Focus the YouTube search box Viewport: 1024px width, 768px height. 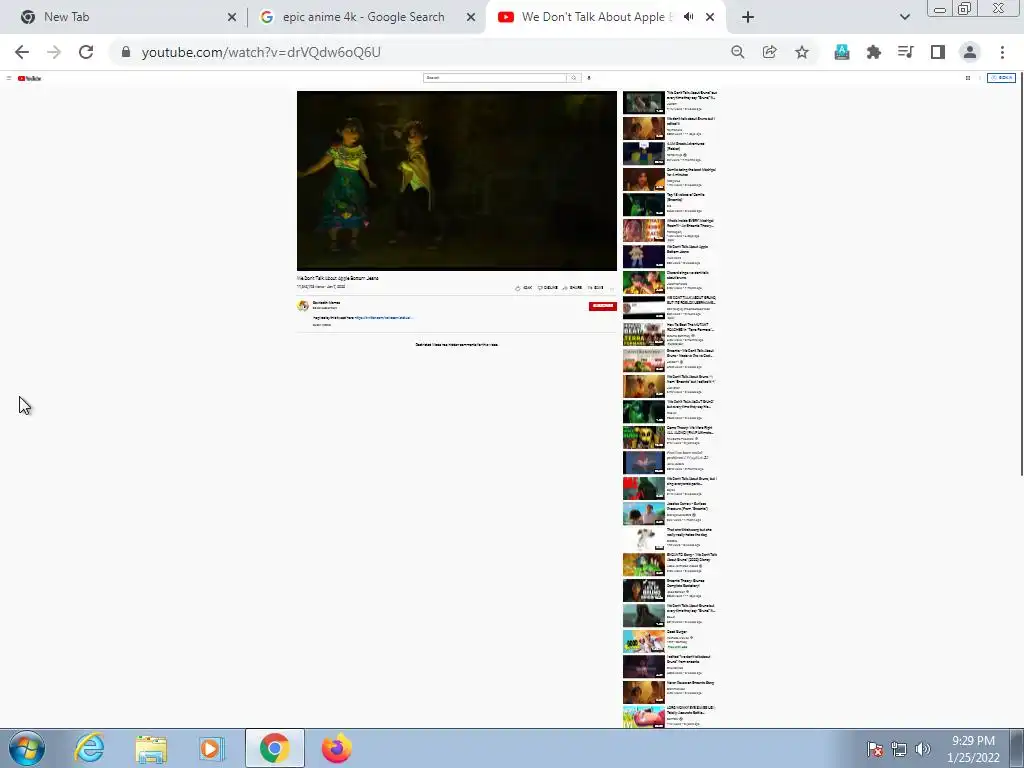(x=494, y=78)
